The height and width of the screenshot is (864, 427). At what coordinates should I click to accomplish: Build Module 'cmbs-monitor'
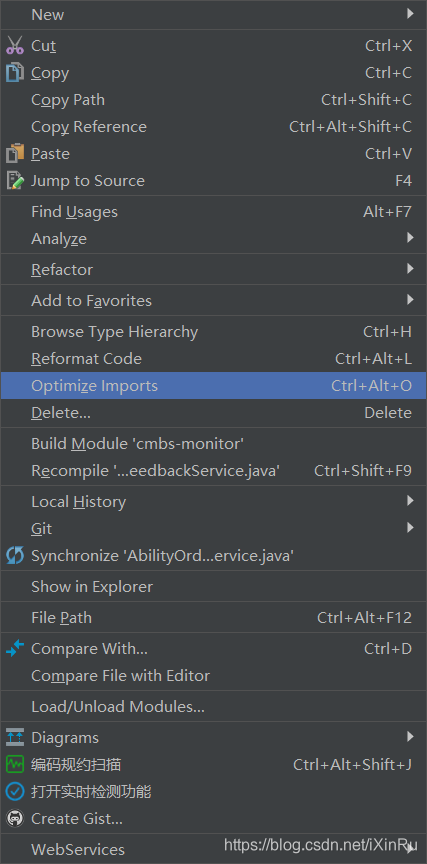(213, 444)
